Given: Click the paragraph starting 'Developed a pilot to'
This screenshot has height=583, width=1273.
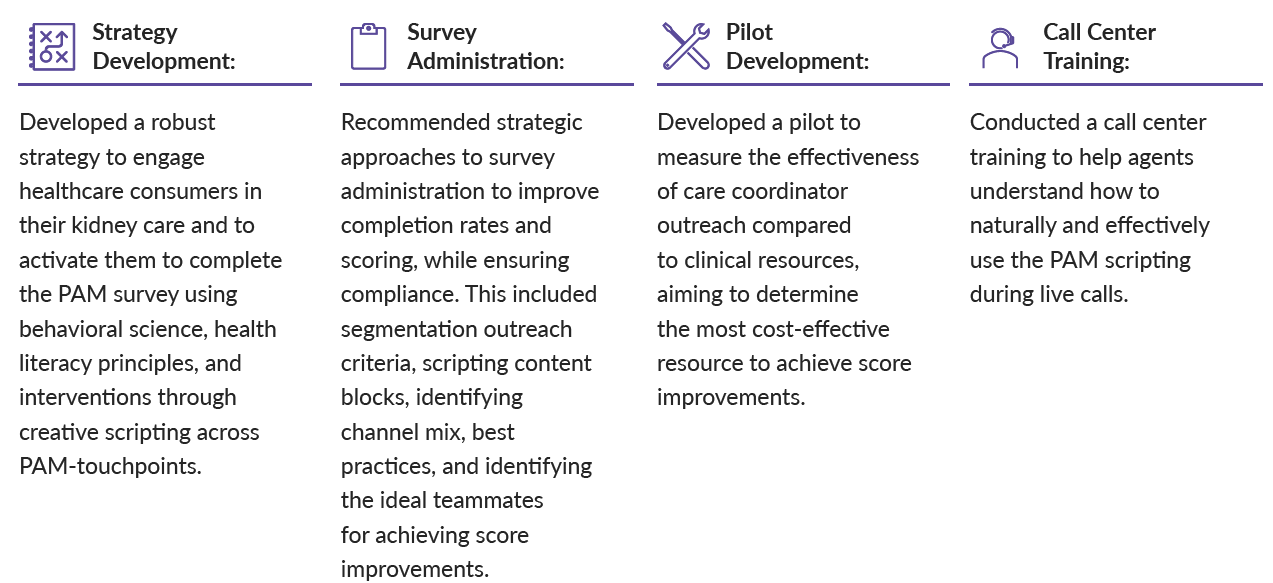Looking at the screenshot, I should (x=788, y=260).
